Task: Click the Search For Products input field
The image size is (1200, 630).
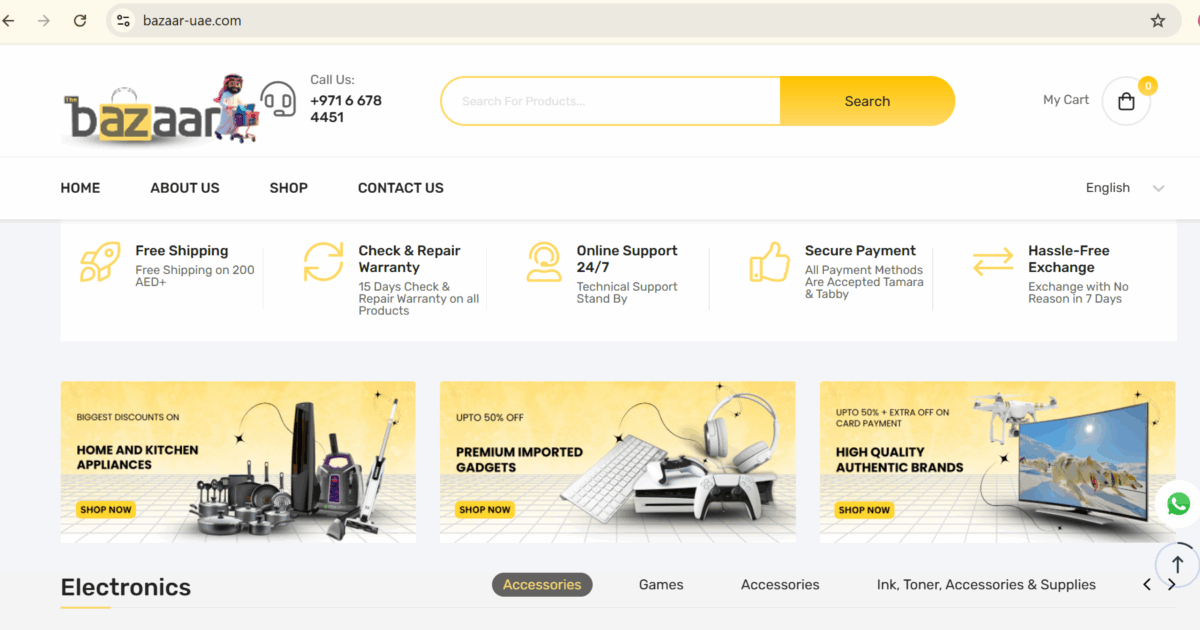Action: pyautogui.click(x=611, y=101)
